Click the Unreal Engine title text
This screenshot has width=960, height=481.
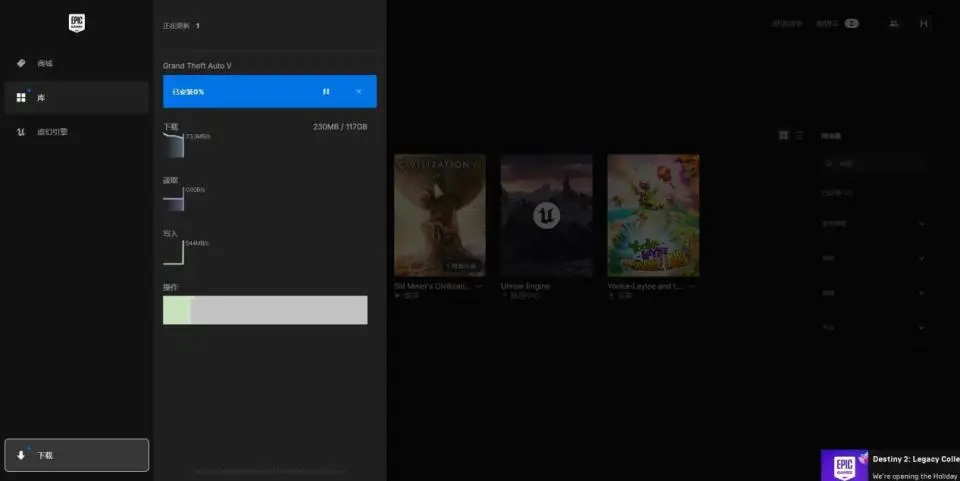[x=525, y=286]
